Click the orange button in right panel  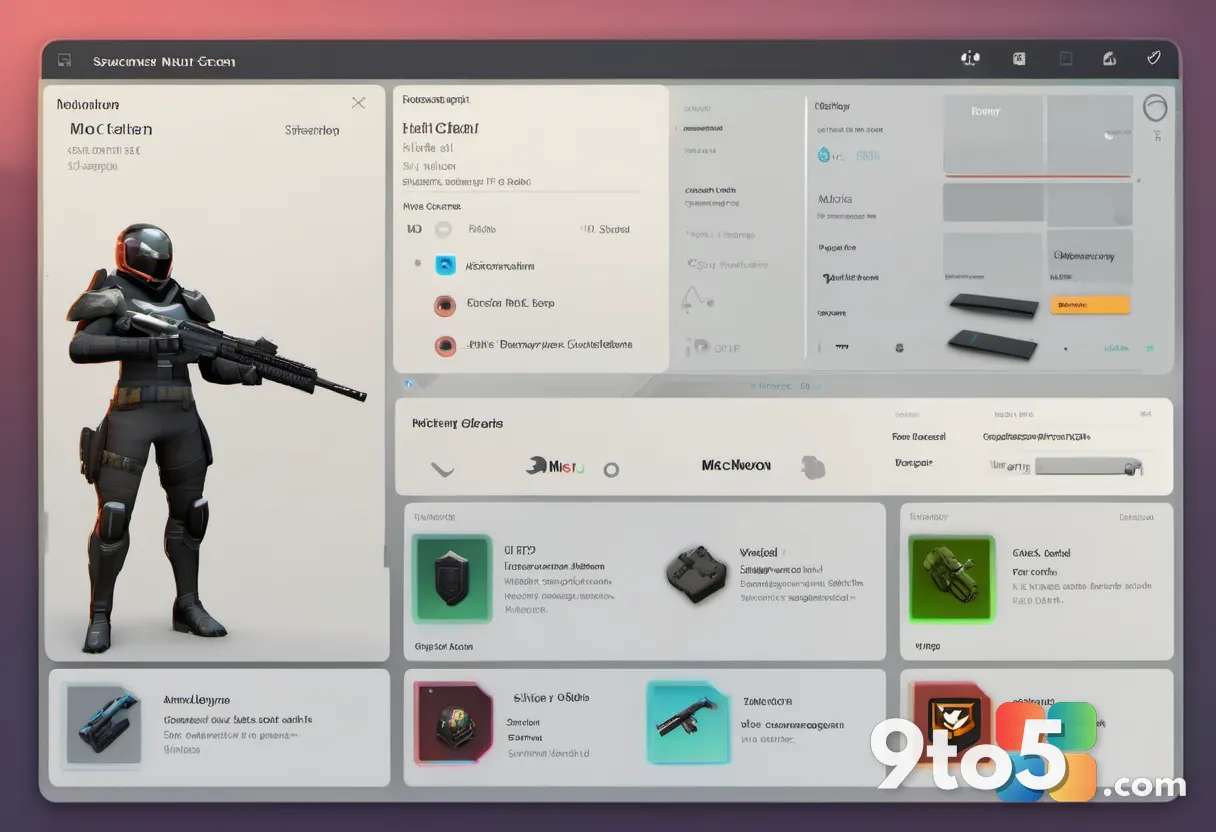pyautogui.click(x=1090, y=304)
